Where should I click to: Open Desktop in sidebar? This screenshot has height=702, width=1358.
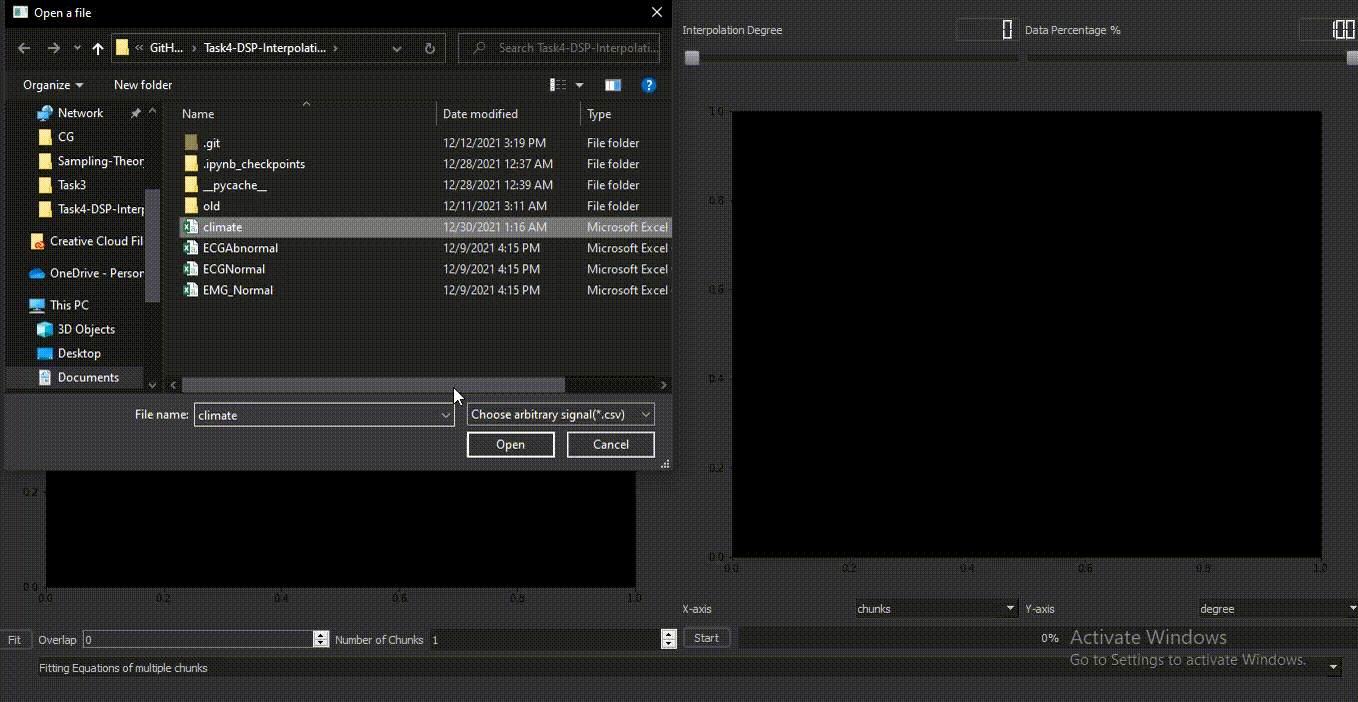click(79, 353)
